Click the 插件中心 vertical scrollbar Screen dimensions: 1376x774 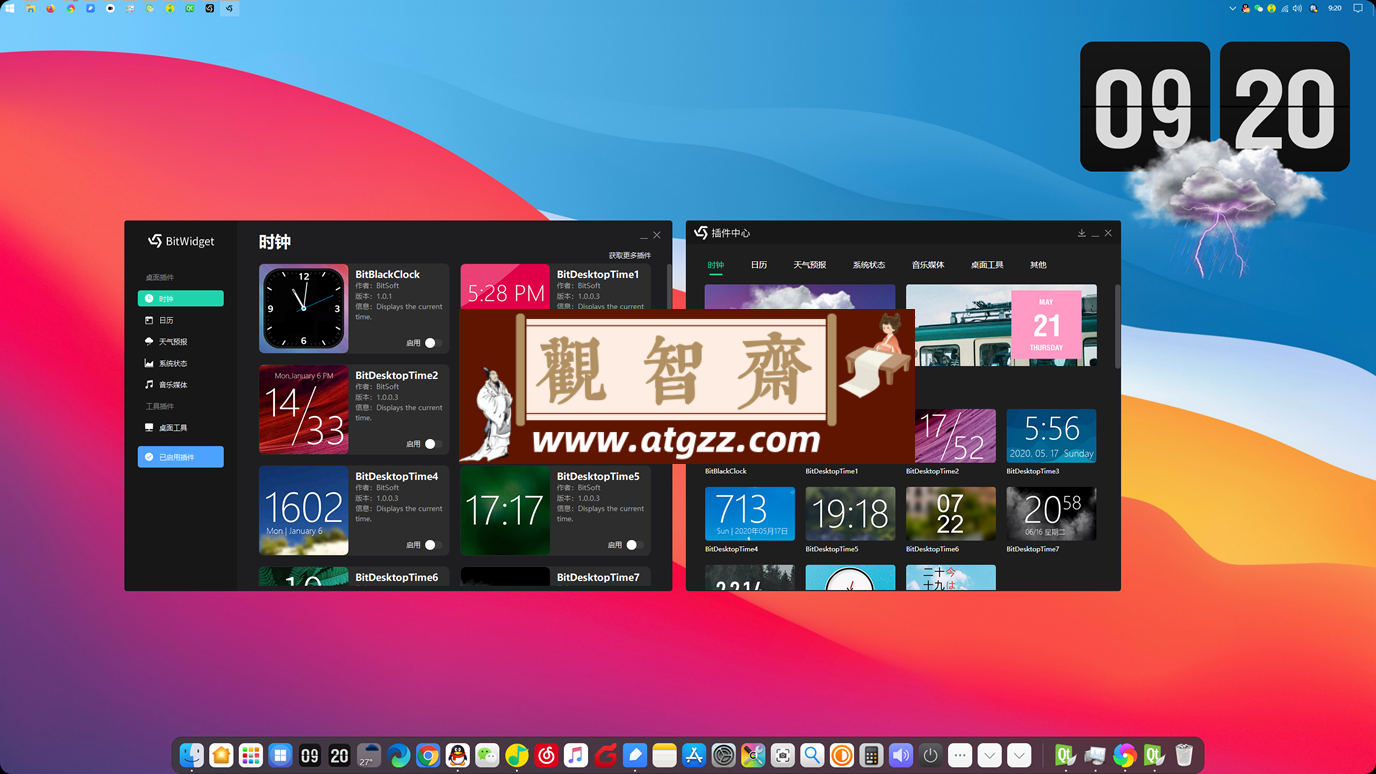1116,326
